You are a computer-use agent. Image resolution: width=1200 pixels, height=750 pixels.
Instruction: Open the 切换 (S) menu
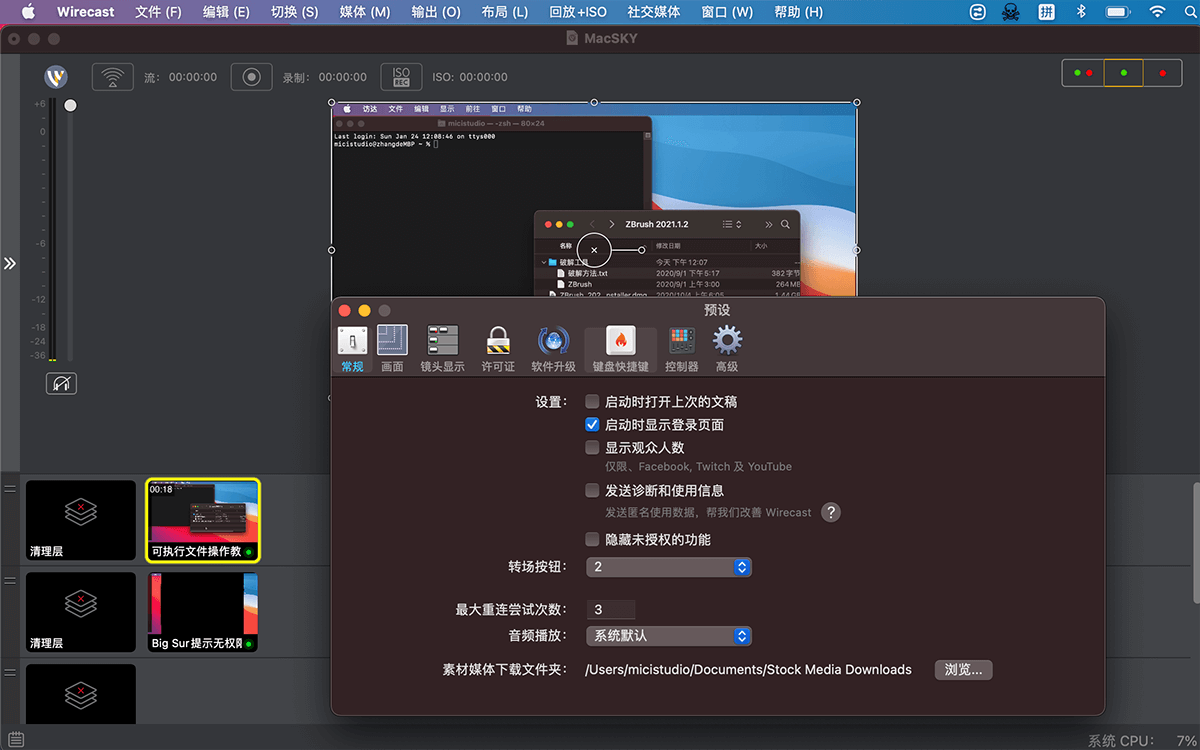click(x=294, y=12)
